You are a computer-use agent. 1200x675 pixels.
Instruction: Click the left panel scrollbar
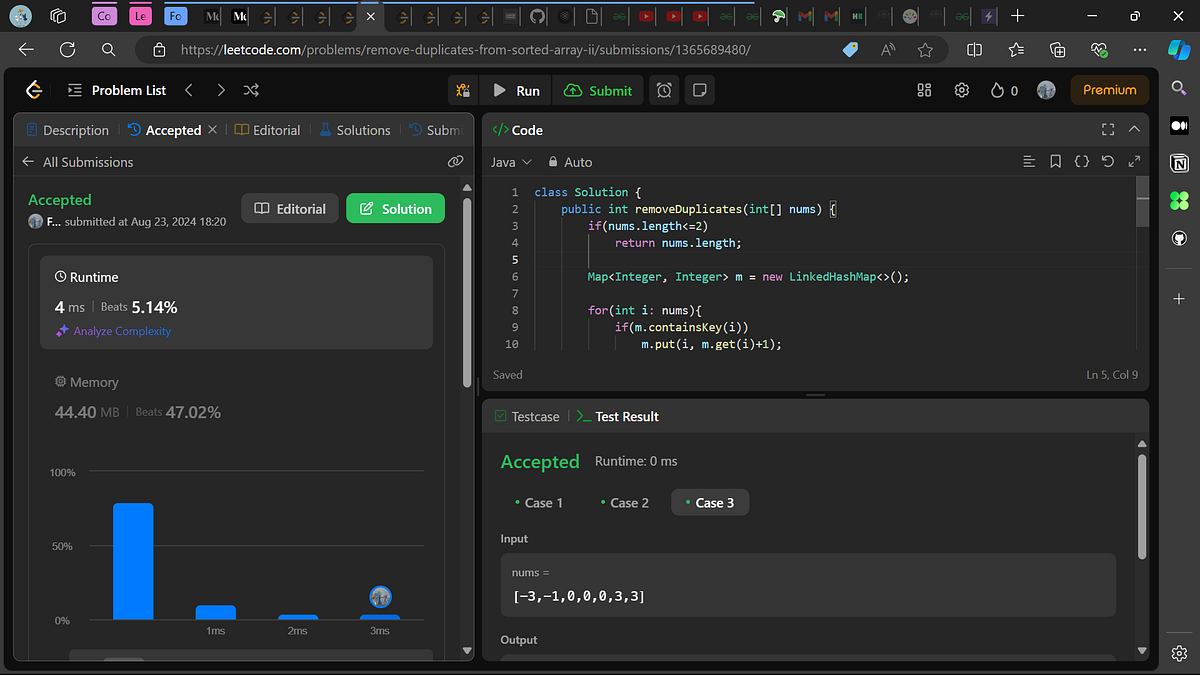pyautogui.click(x=467, y=285)
